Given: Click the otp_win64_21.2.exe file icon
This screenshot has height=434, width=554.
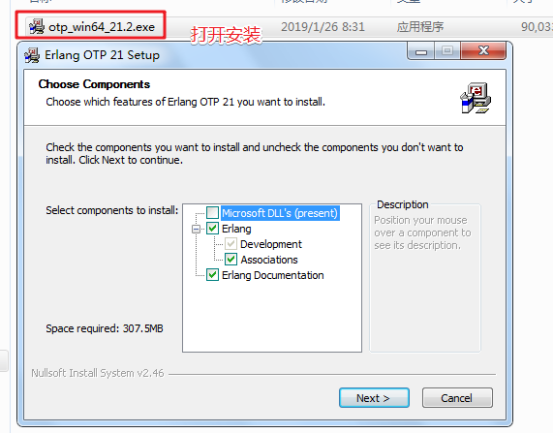Looking at the screenshot, I should tap(37, 27).
